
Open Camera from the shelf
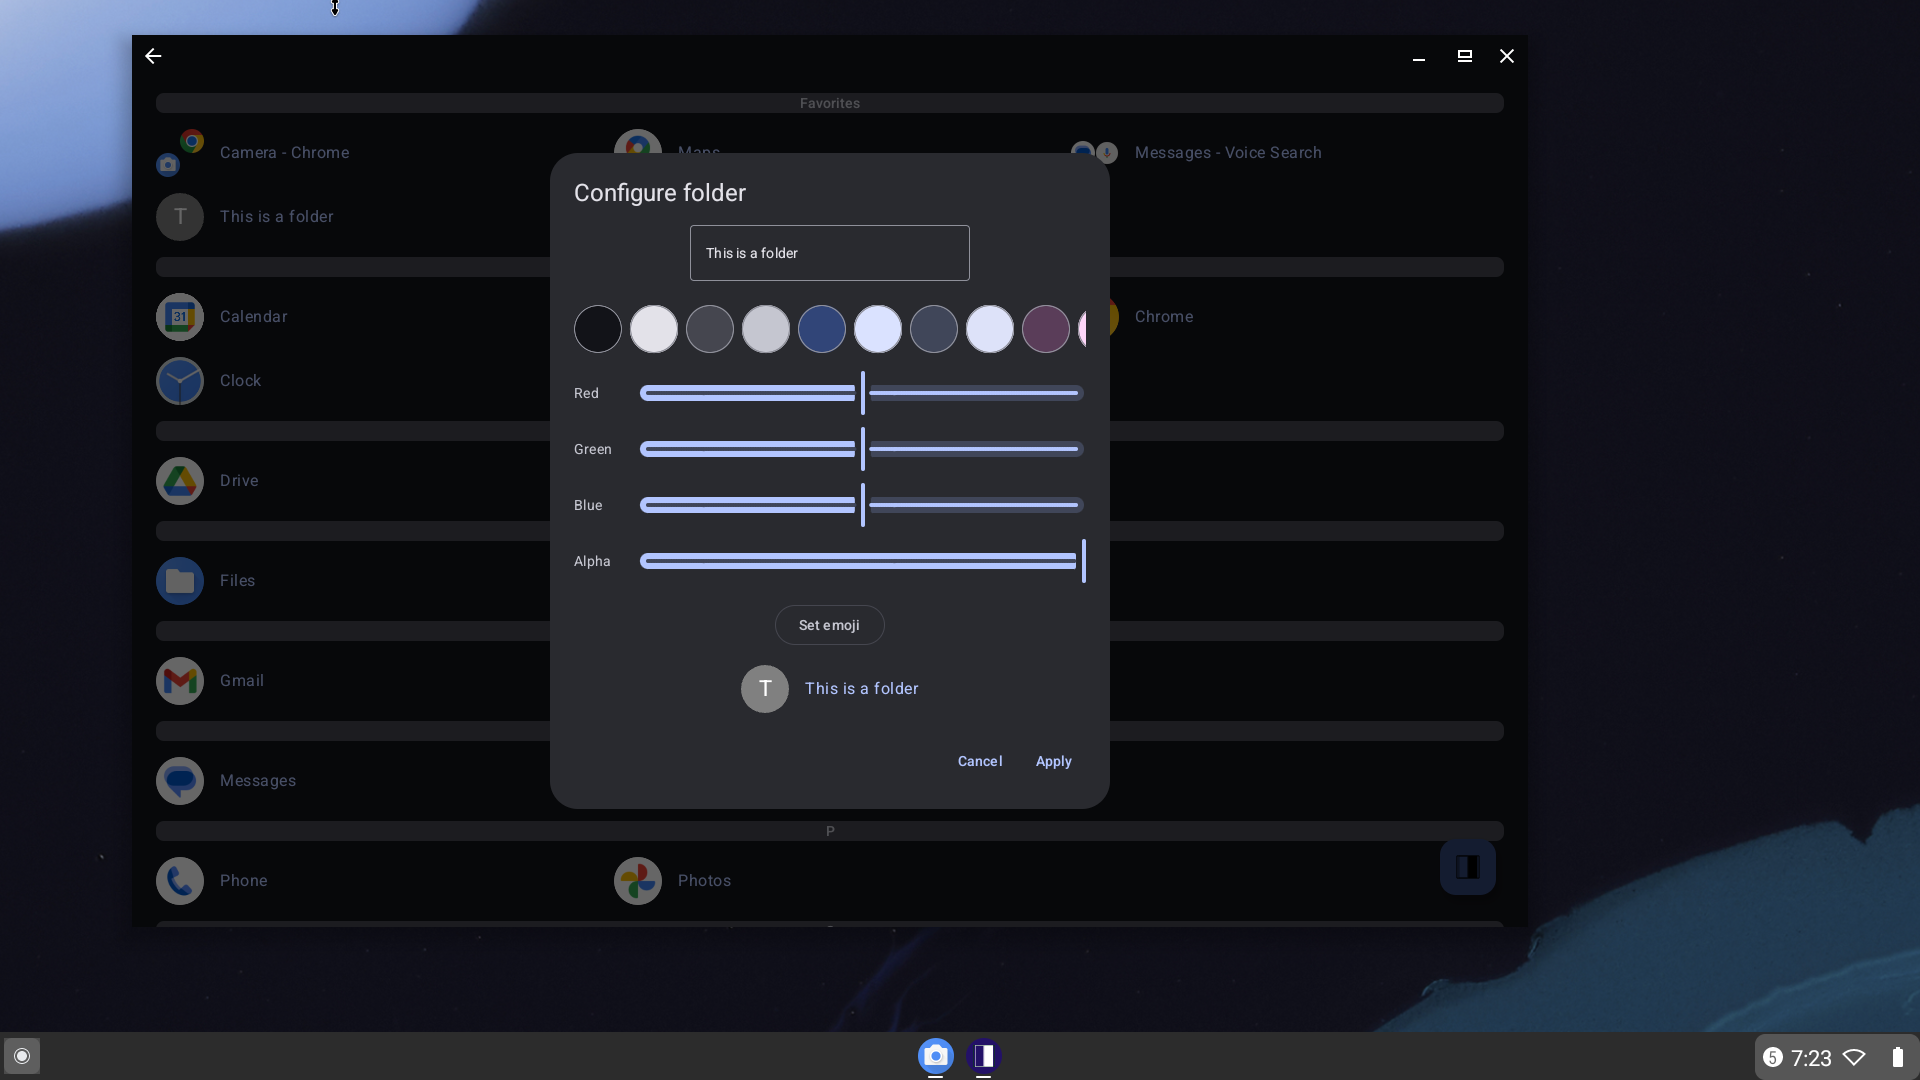point(936,1056)
